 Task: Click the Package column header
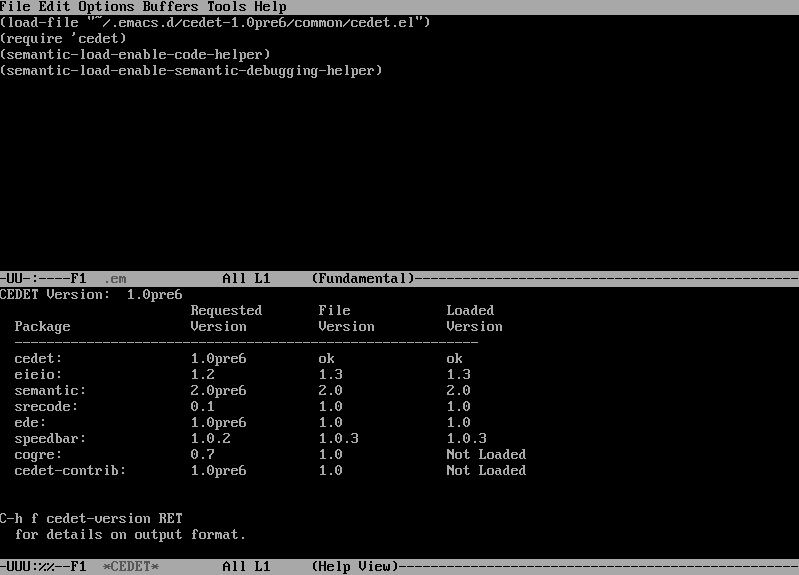(x=42, y=327)
